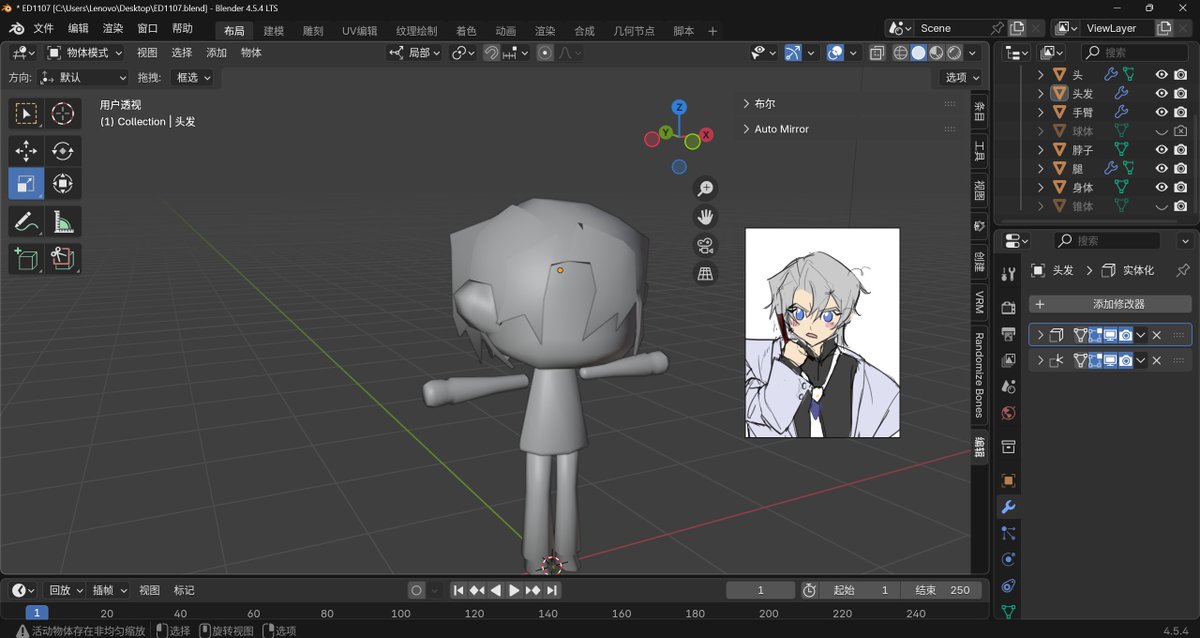Select the active Scale tool

25,184
